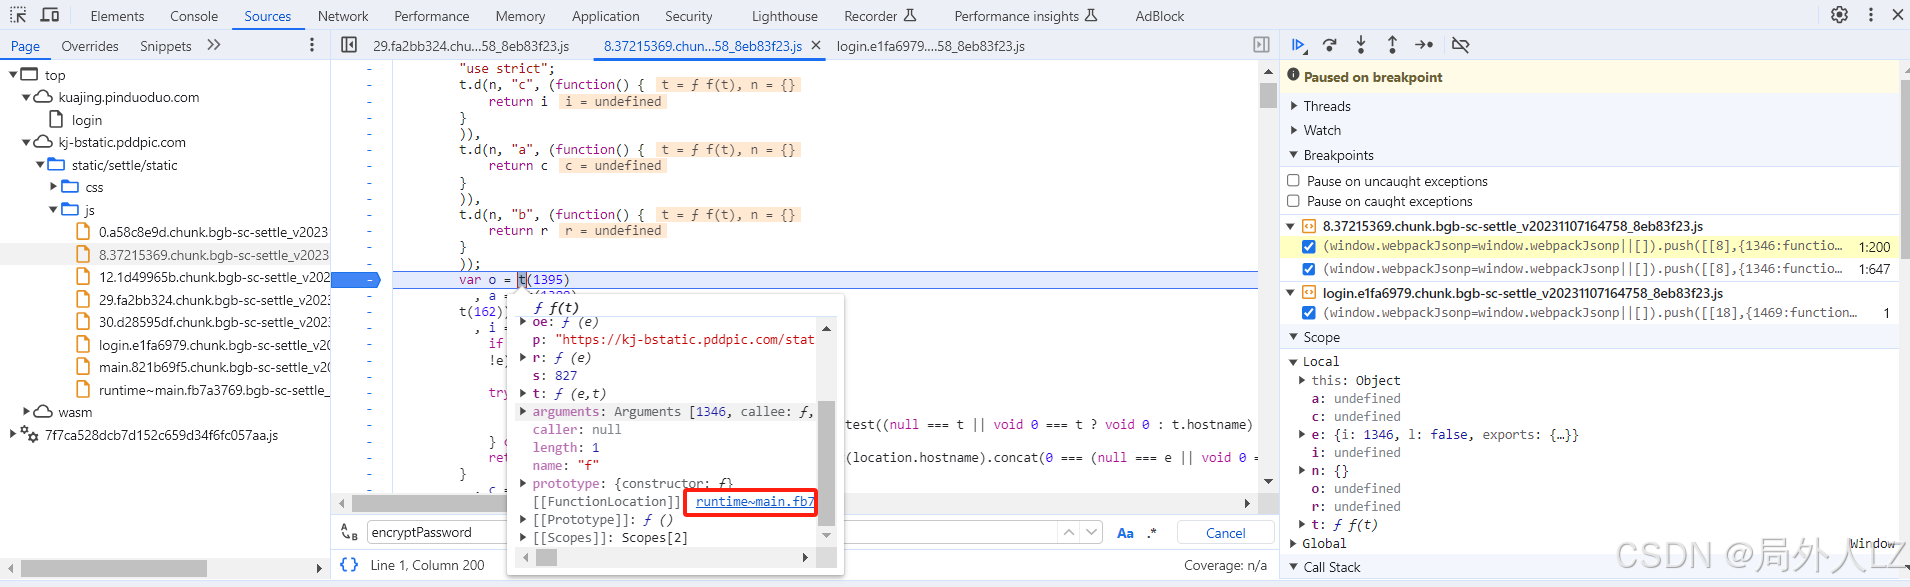Uncheck the breakpoint at 1:647
This screenshot has height=587, width=1910.
[1308, 269]
